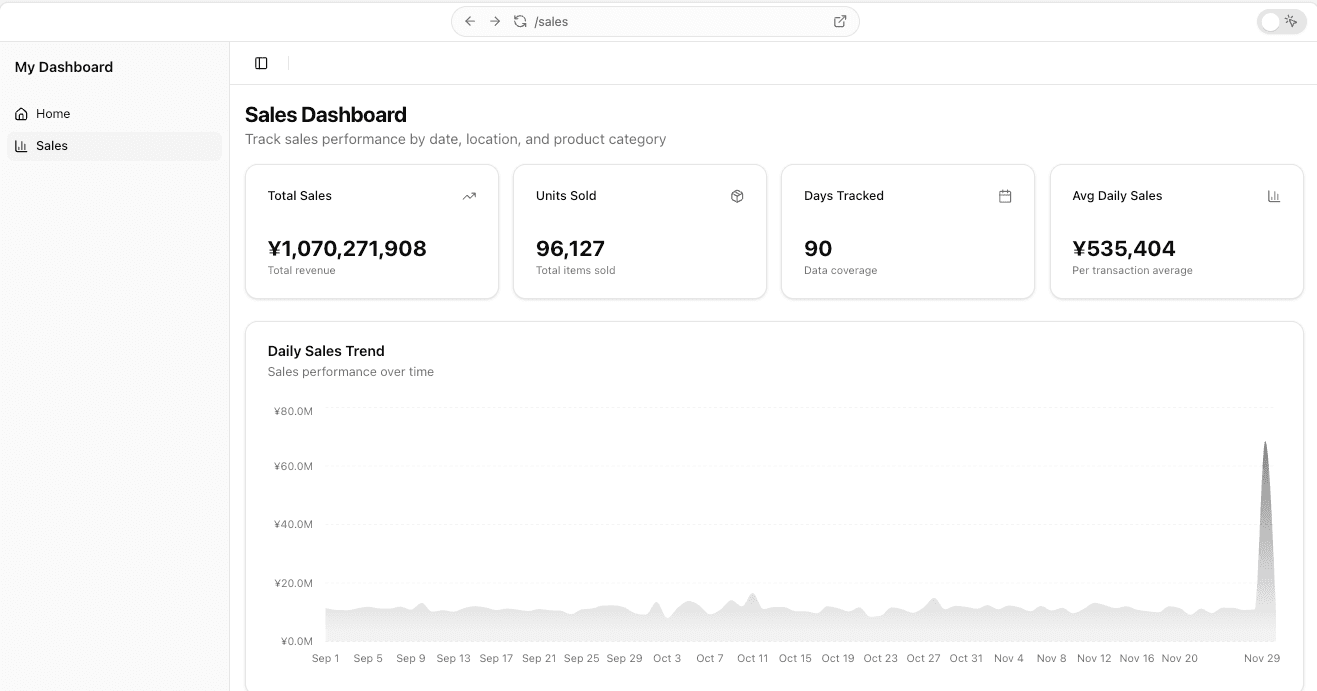This screenshot has height=691, width=1317.
Task: Navigate to Home from the sidebar menu
Action: click(53, 113)
